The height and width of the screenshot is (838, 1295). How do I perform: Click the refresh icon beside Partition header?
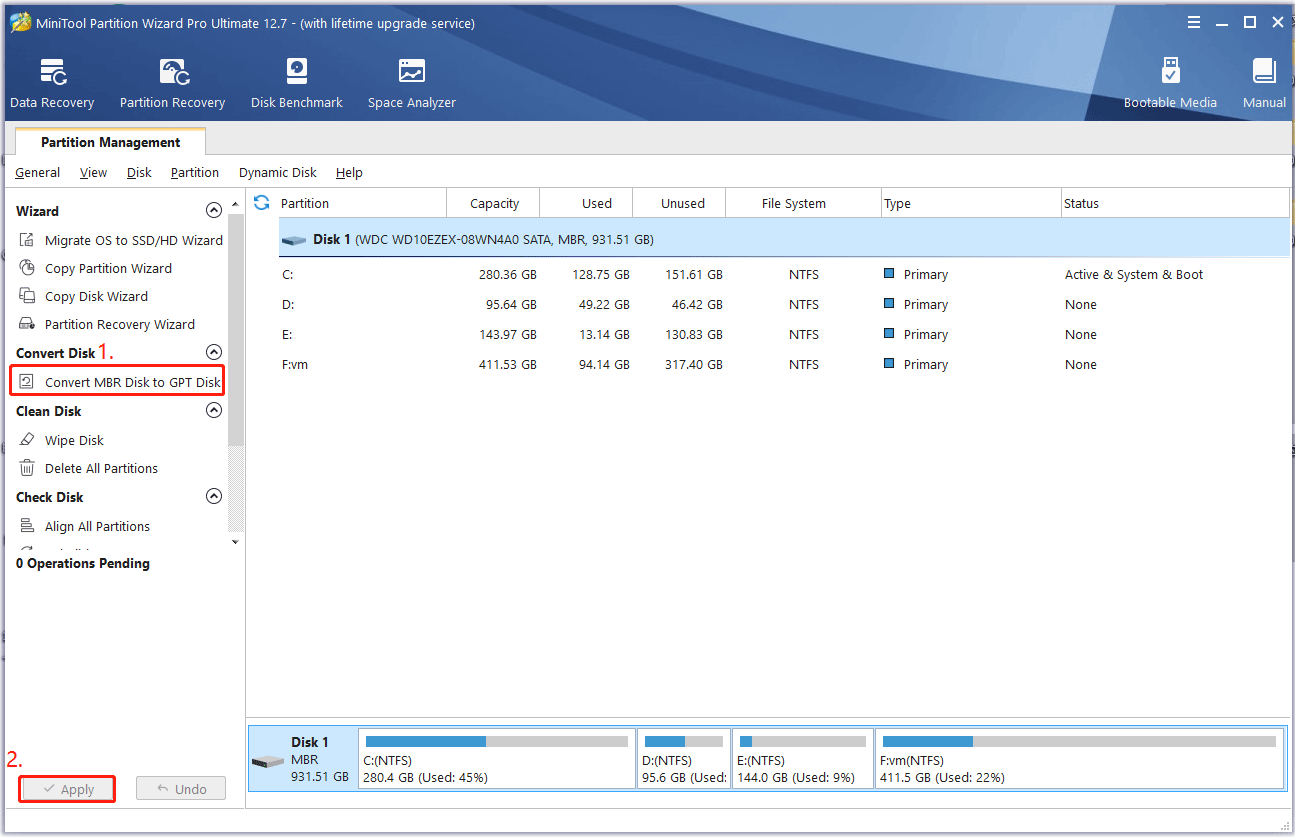(262, 203)
